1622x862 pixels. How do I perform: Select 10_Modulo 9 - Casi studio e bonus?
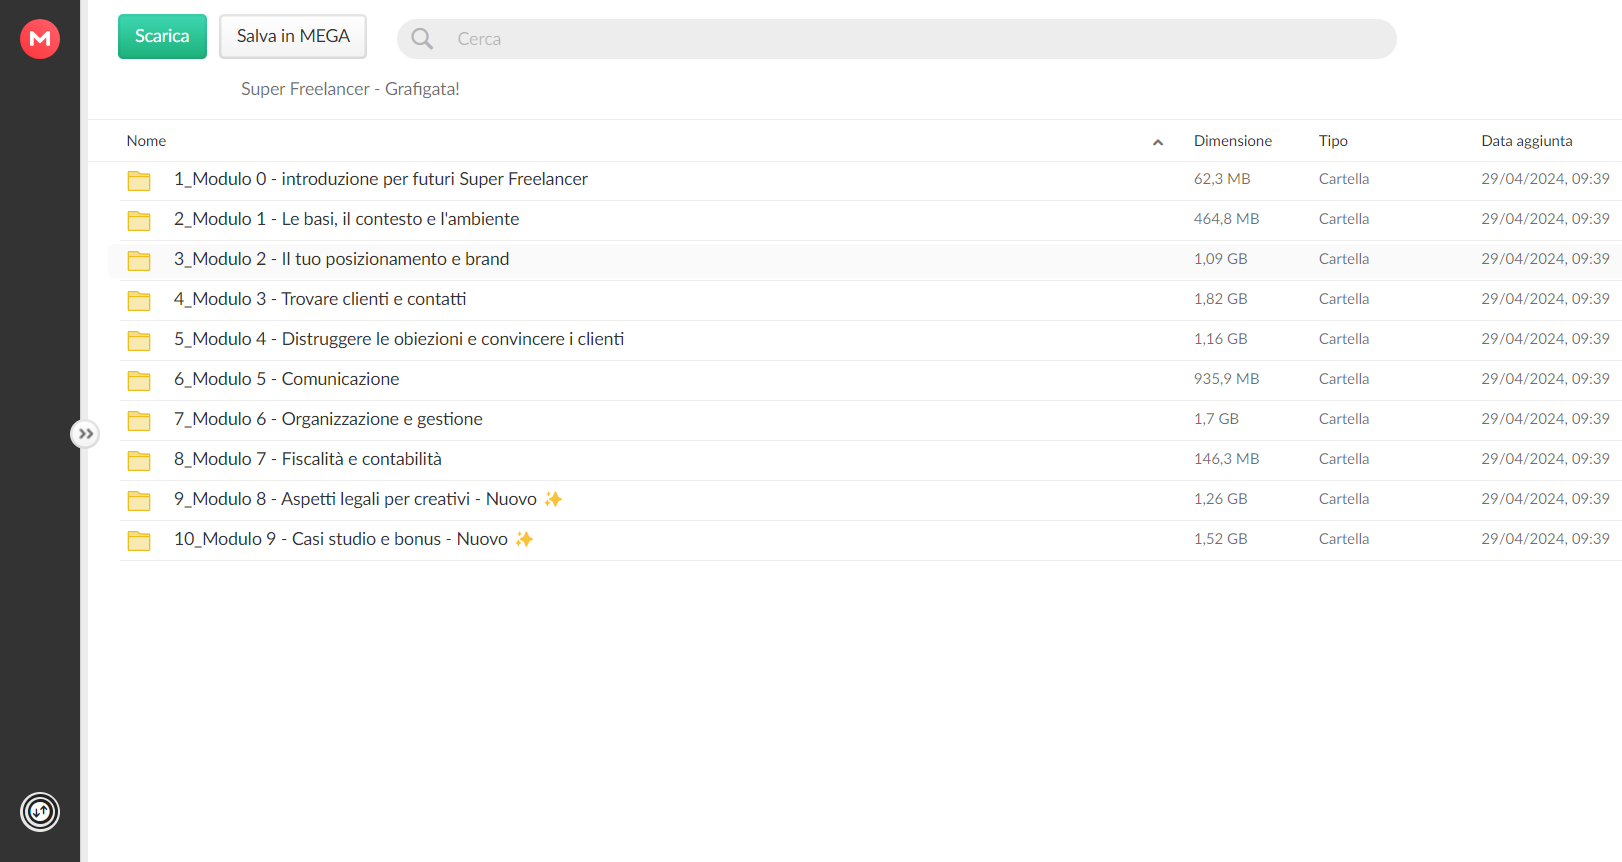click(x=354, y=539)
